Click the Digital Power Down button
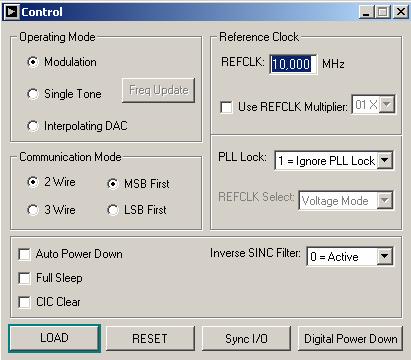The height and width of the screenshot is (360, 411). (x=350, y=338)
